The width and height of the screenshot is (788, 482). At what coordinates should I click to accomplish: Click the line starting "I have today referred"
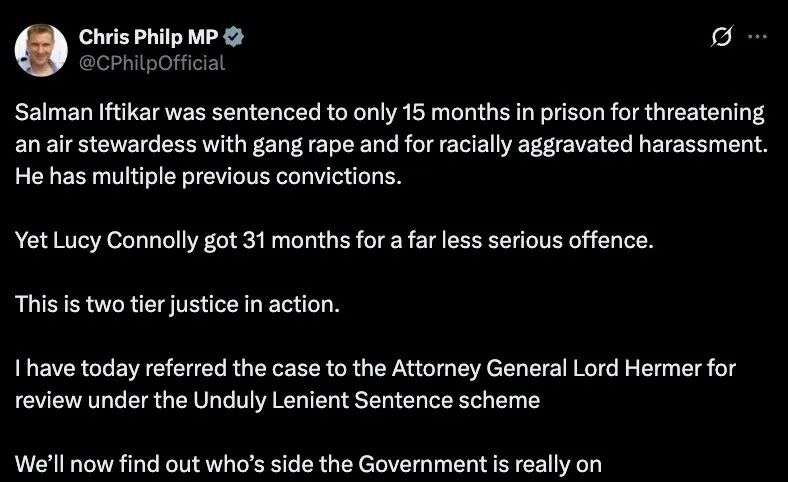pyautogui.click(x=375, y=368)
